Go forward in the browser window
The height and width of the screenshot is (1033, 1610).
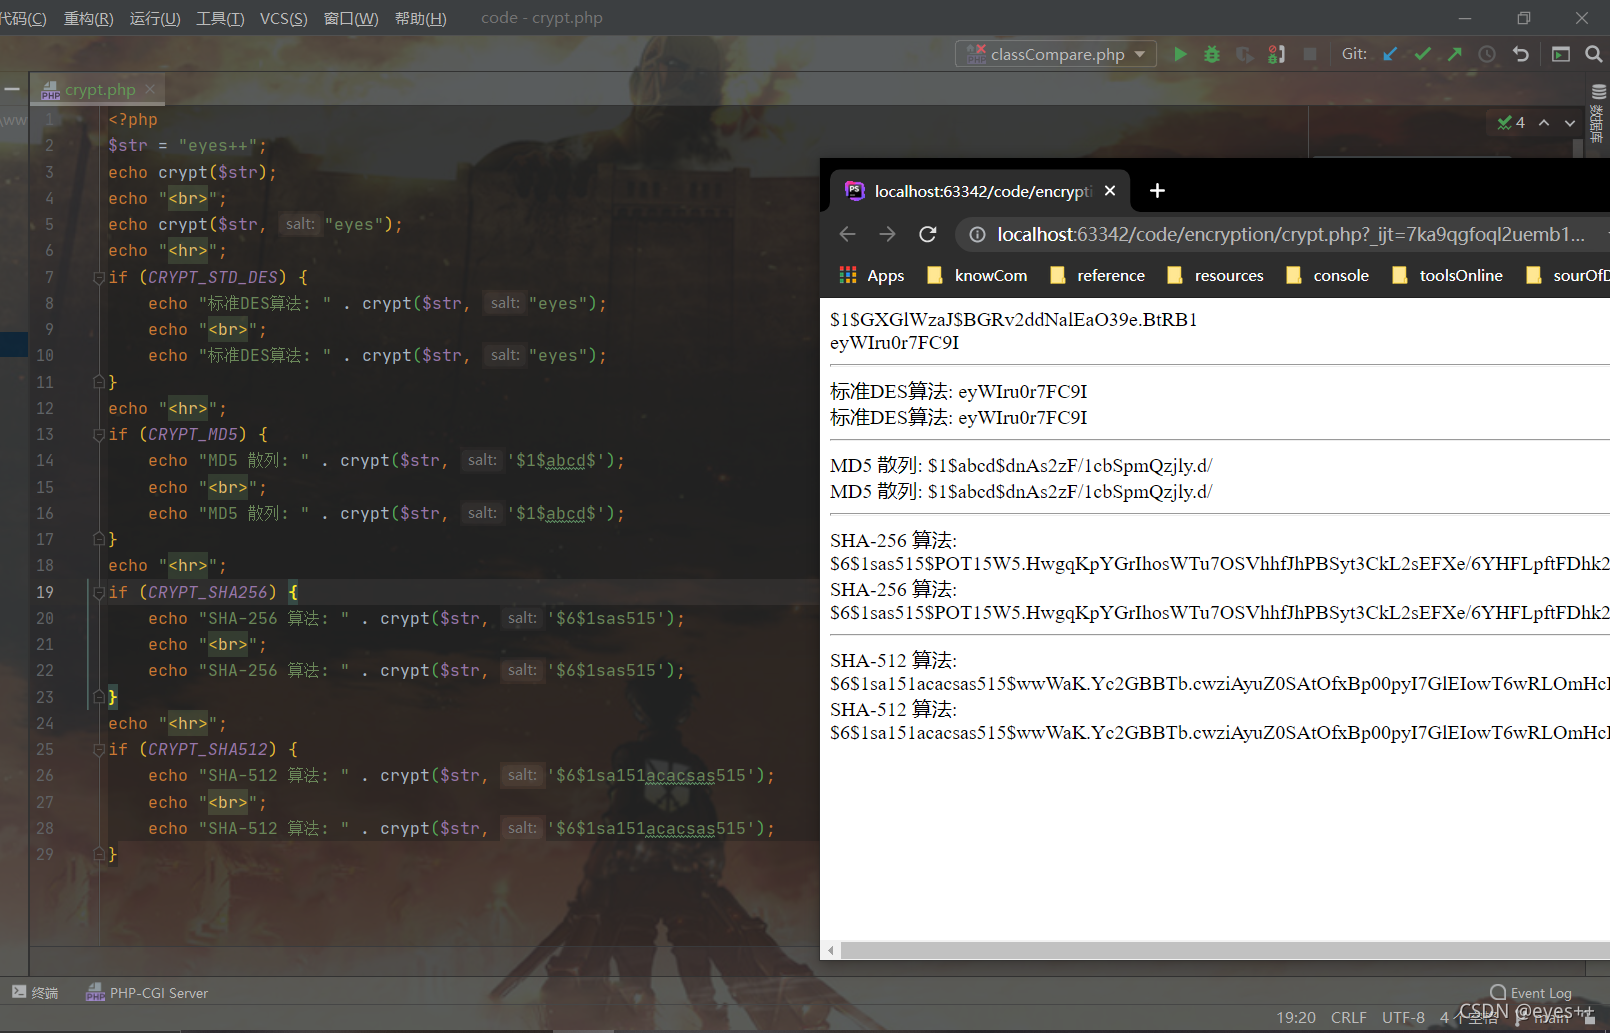click(888, 234)
